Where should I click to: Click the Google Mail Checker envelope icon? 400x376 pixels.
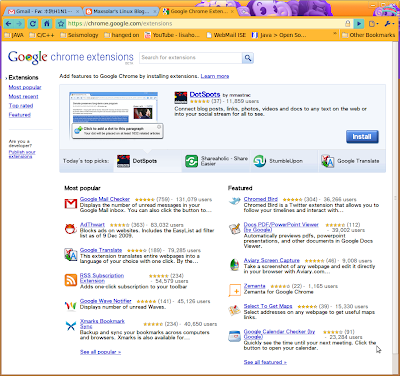[x=71, y=204]
